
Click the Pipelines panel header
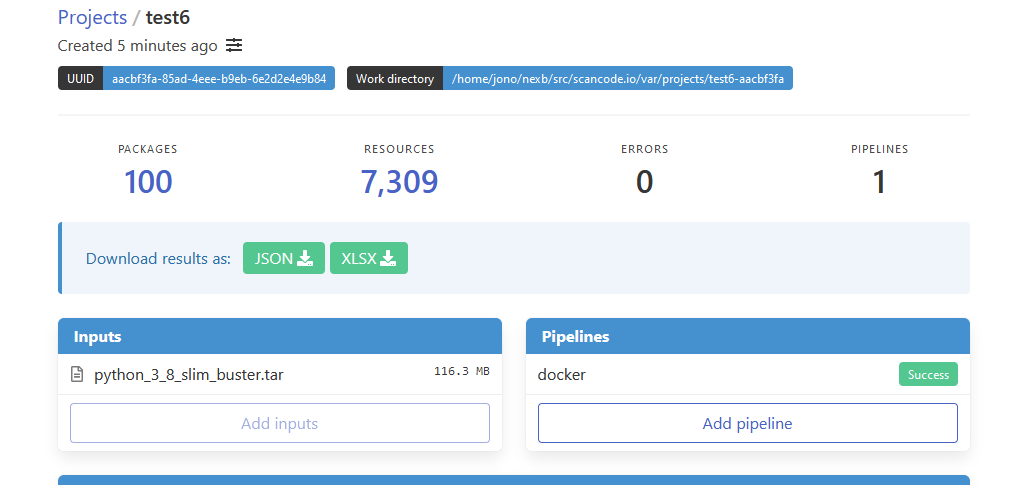(x=748, y=337)
